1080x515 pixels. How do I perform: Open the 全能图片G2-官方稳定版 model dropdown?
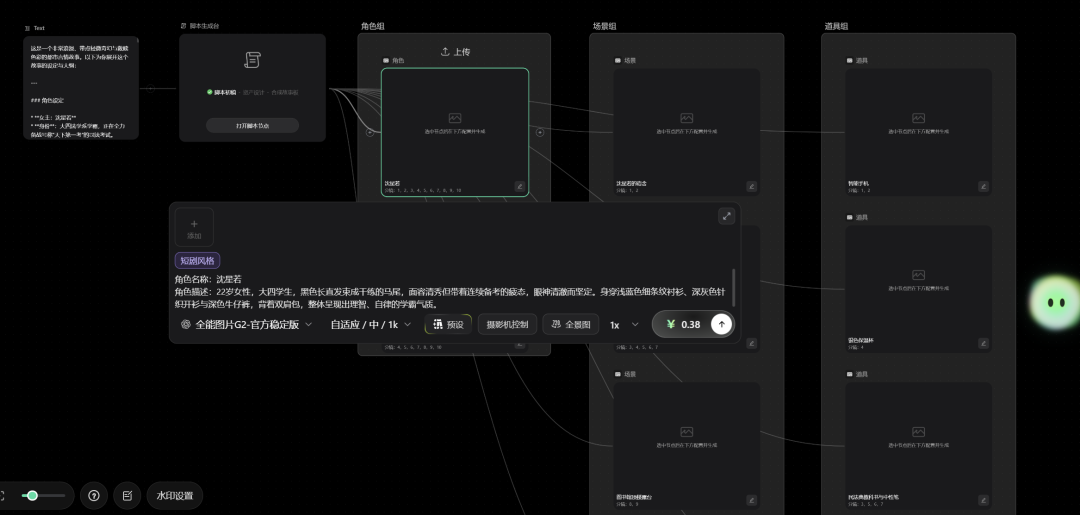pyautogui.click(x=247, y=324)
